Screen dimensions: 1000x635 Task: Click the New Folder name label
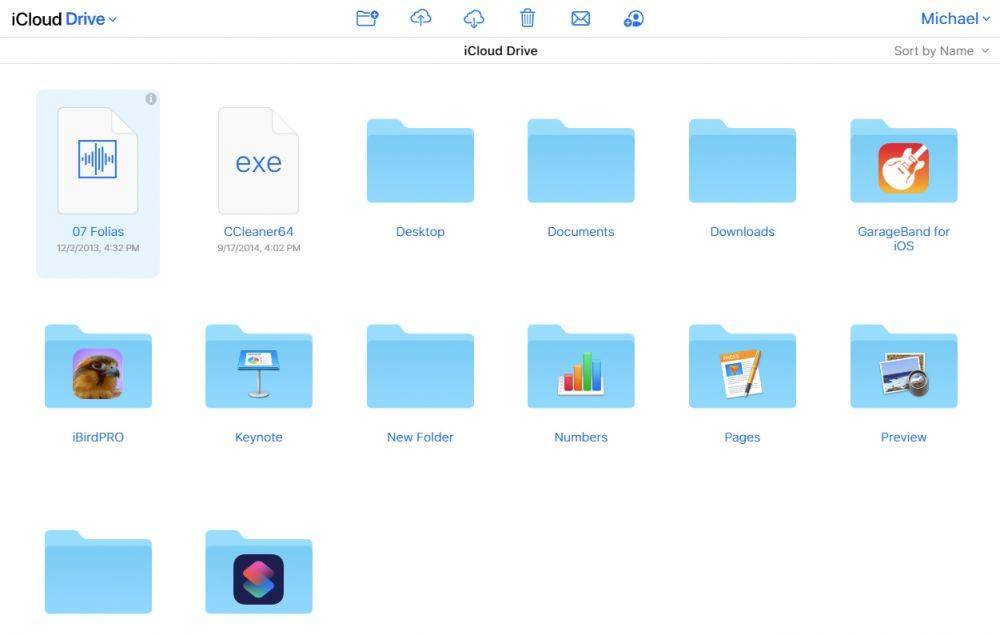[x=420, y=437]
